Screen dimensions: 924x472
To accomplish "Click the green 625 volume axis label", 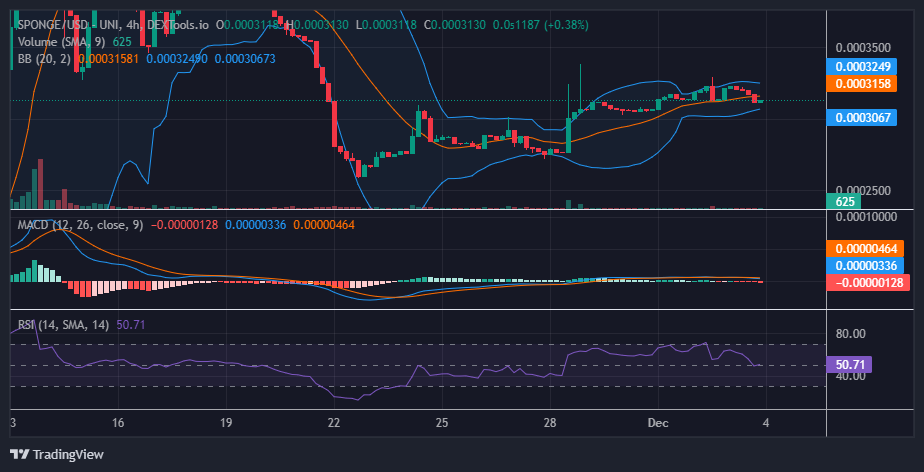I will (x=844, y=202).
